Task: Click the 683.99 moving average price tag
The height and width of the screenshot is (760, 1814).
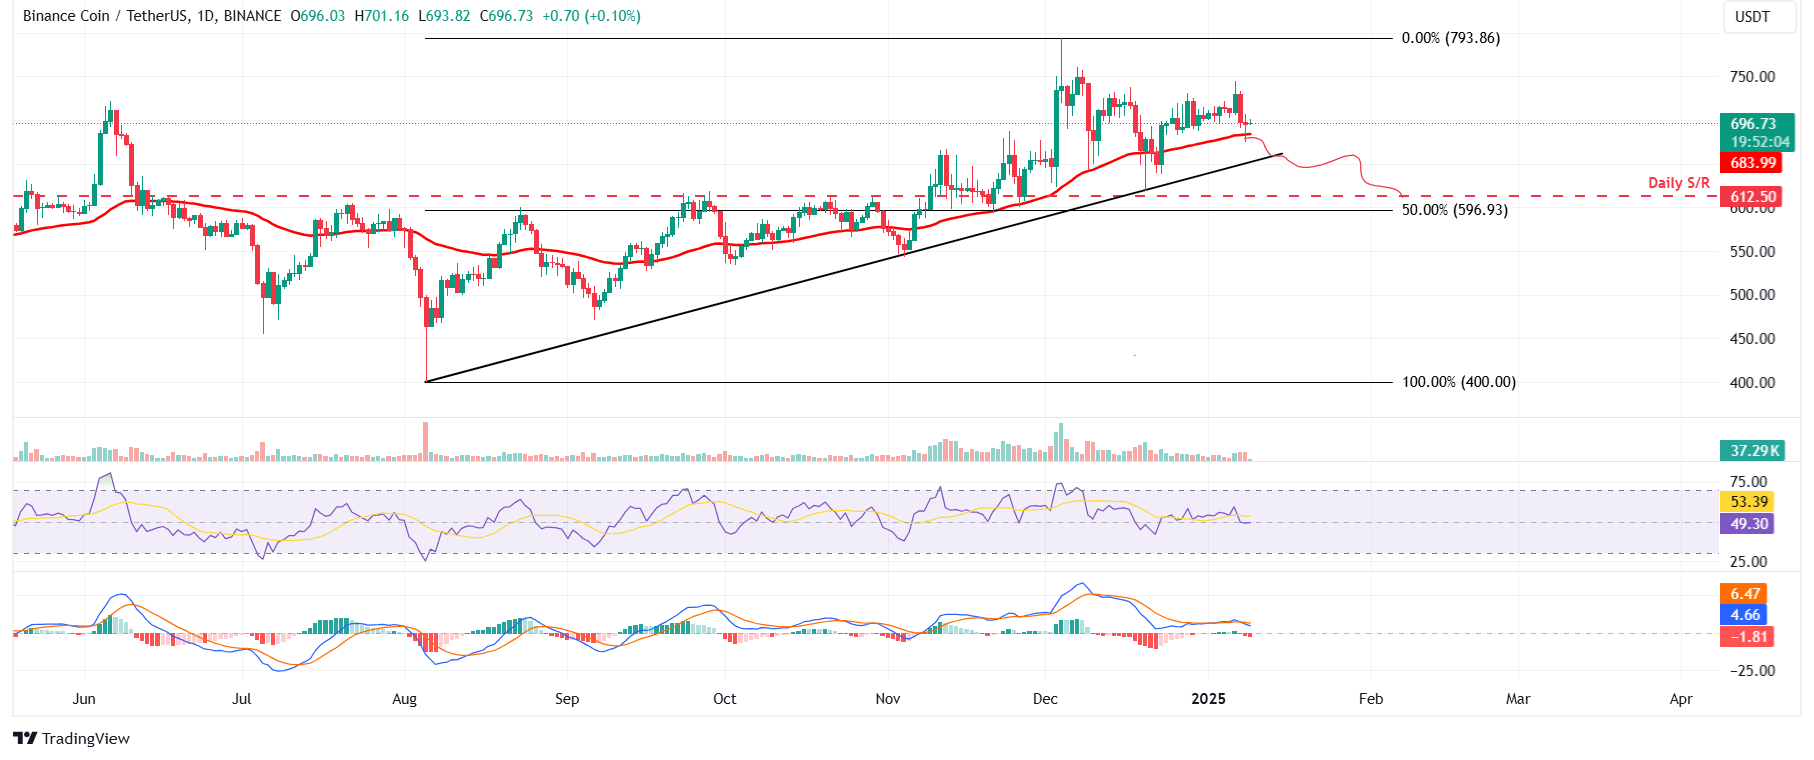Action: (x=1752, y=163)
